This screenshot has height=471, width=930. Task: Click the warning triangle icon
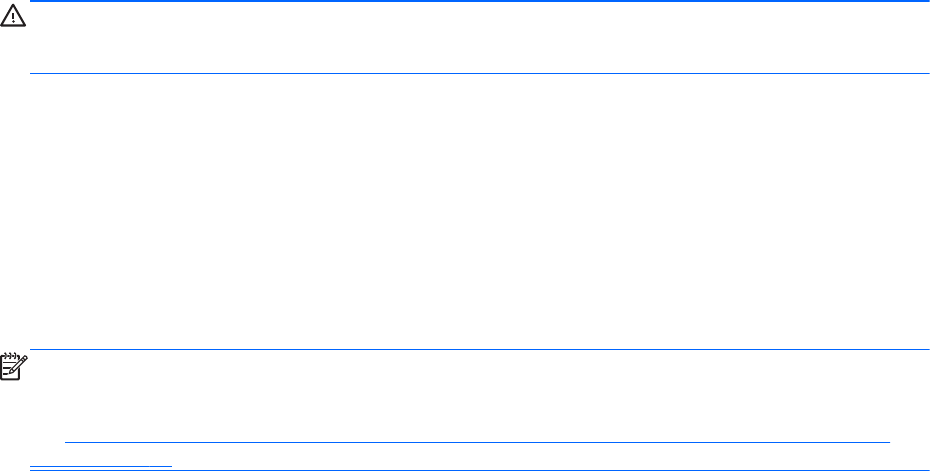(13, 20)
